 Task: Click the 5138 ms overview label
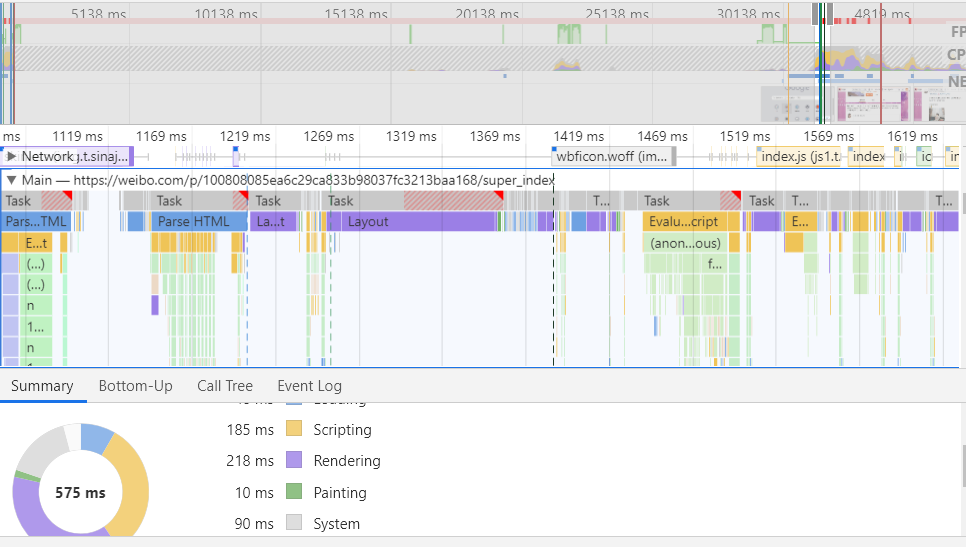pyautogui.click(x=99, y=13)
